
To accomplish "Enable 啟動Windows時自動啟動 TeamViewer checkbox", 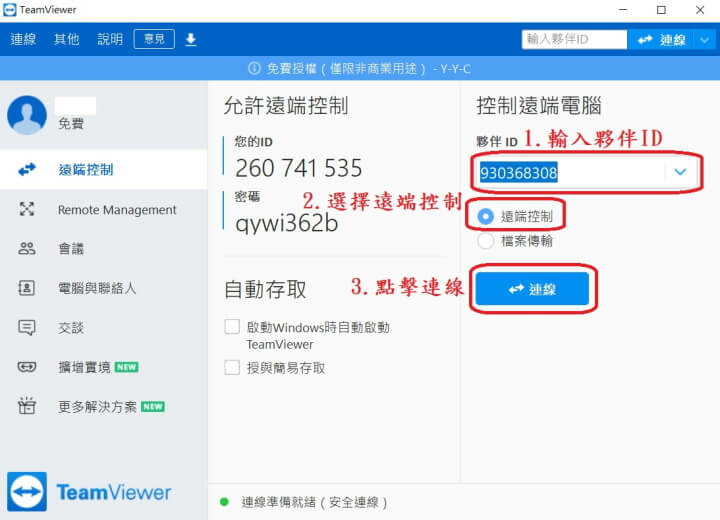I will [x=232, y=327].
